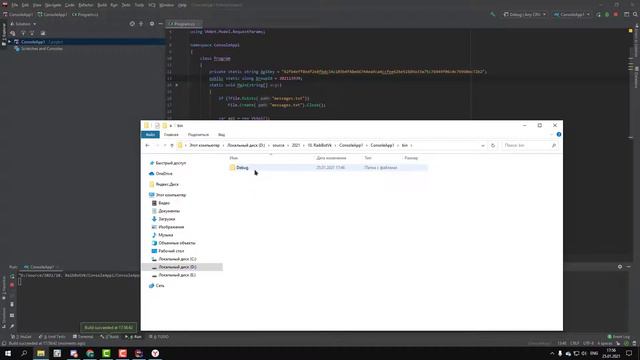Hide the Solution panel with minus icon

161,24
